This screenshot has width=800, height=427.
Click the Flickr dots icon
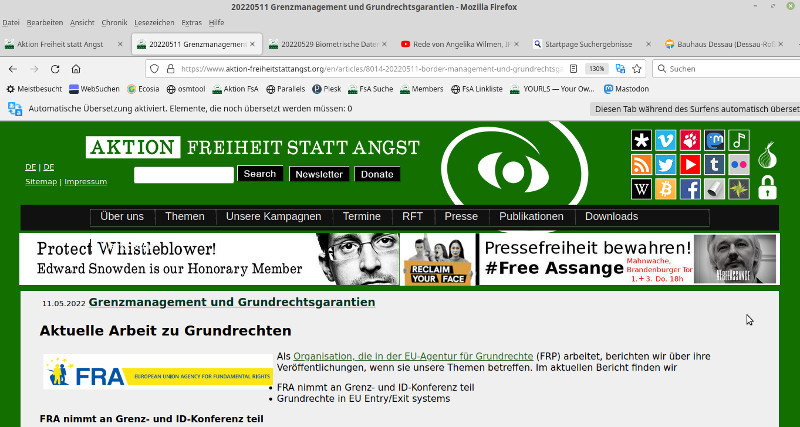pos(739,164)
